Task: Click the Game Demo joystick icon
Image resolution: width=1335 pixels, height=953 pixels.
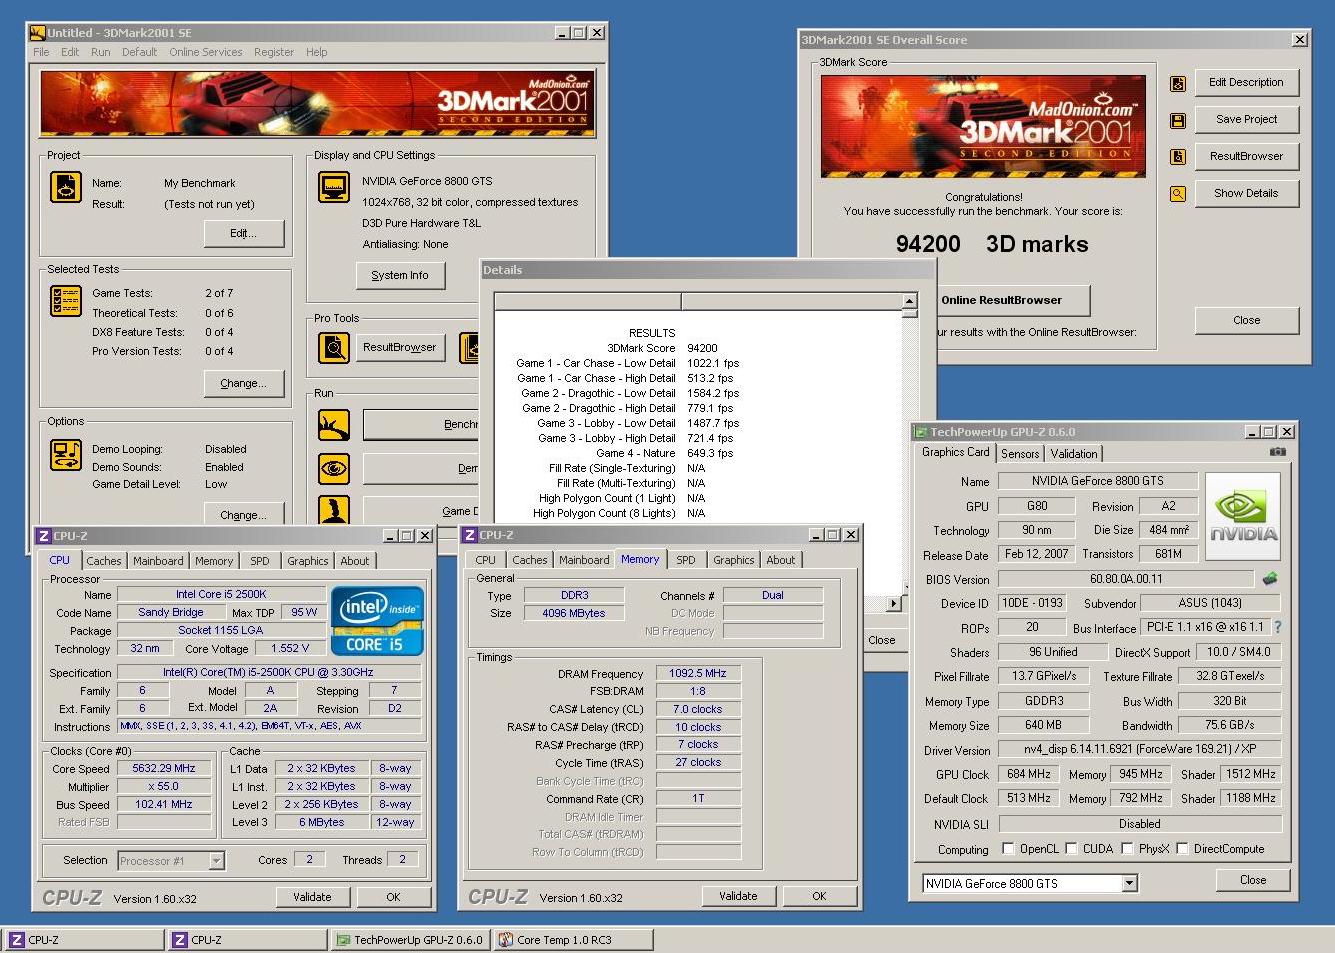Action: [334, 509]
